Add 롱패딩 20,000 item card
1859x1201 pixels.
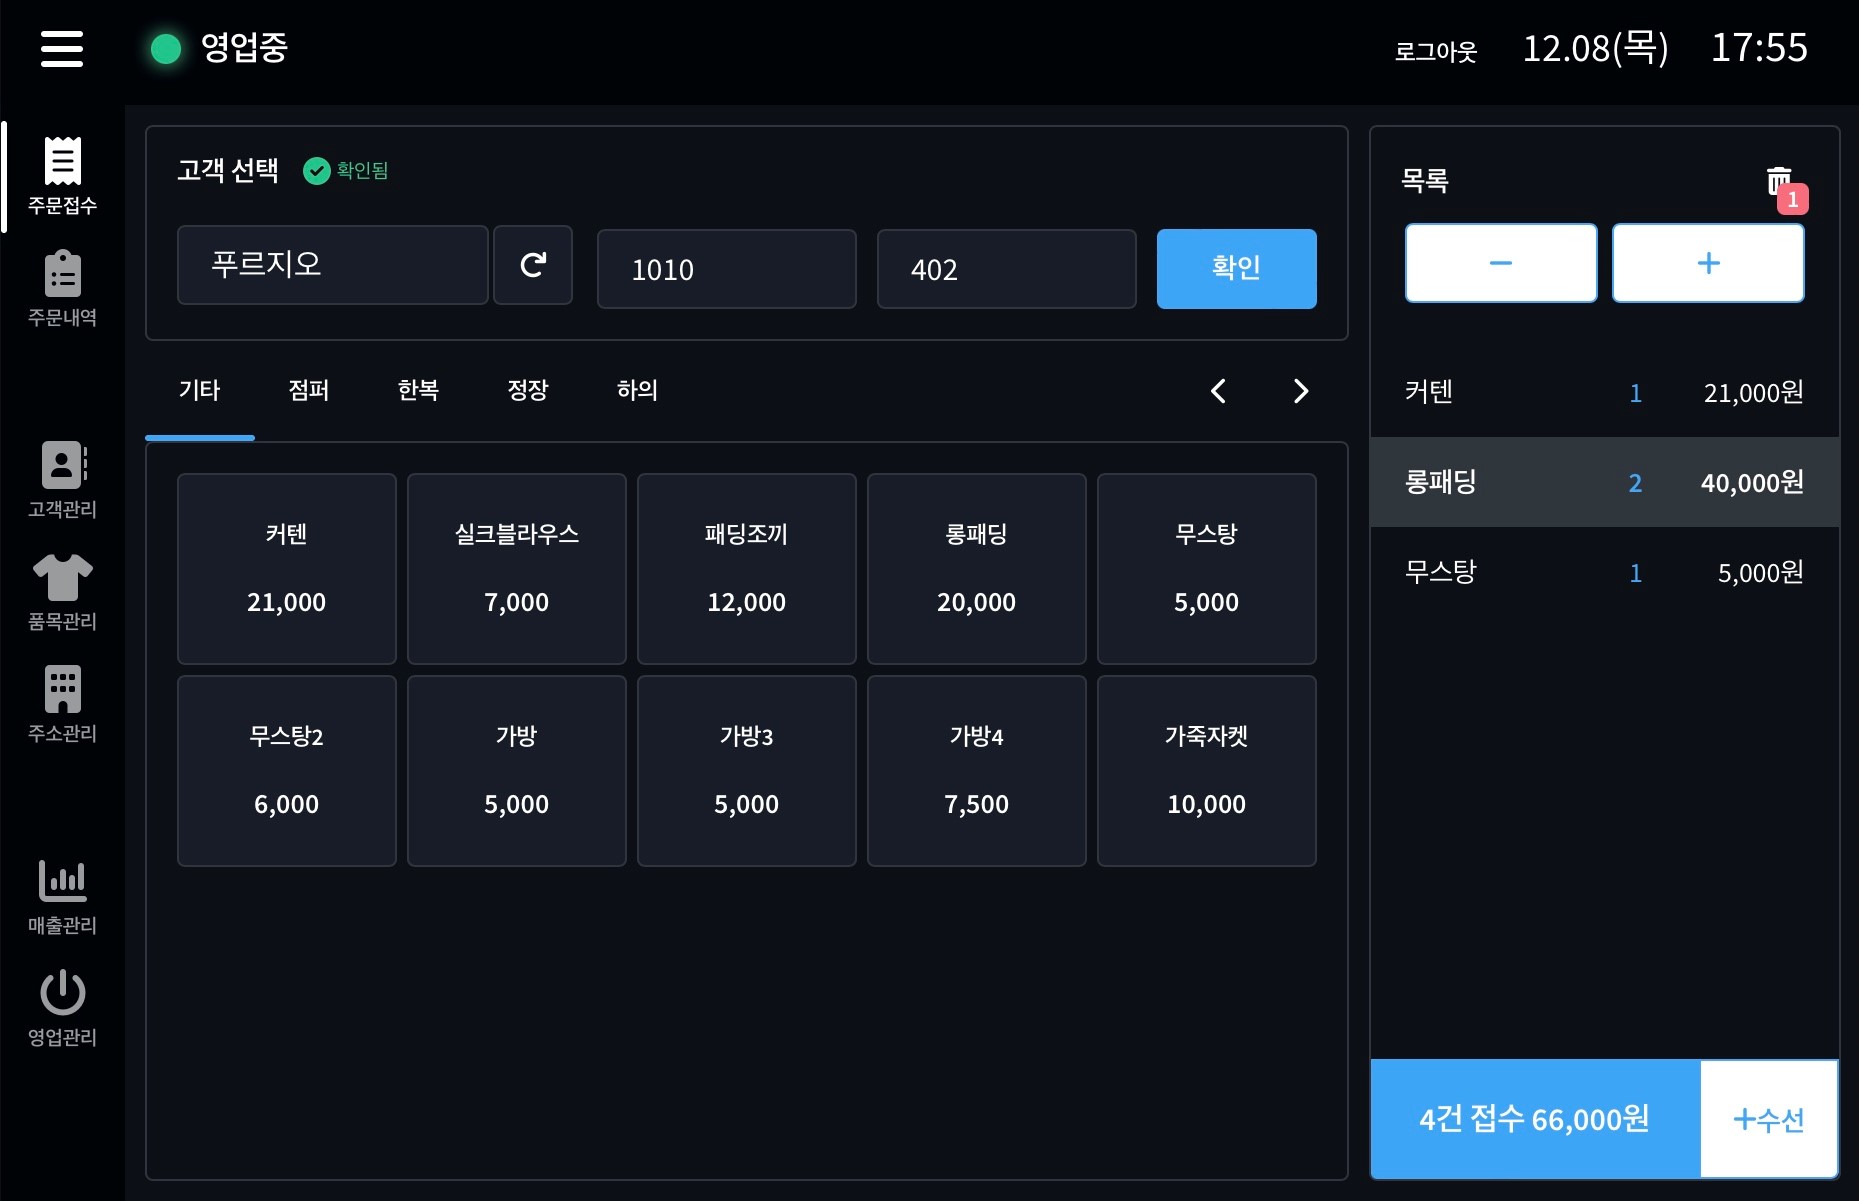(977, 569)
